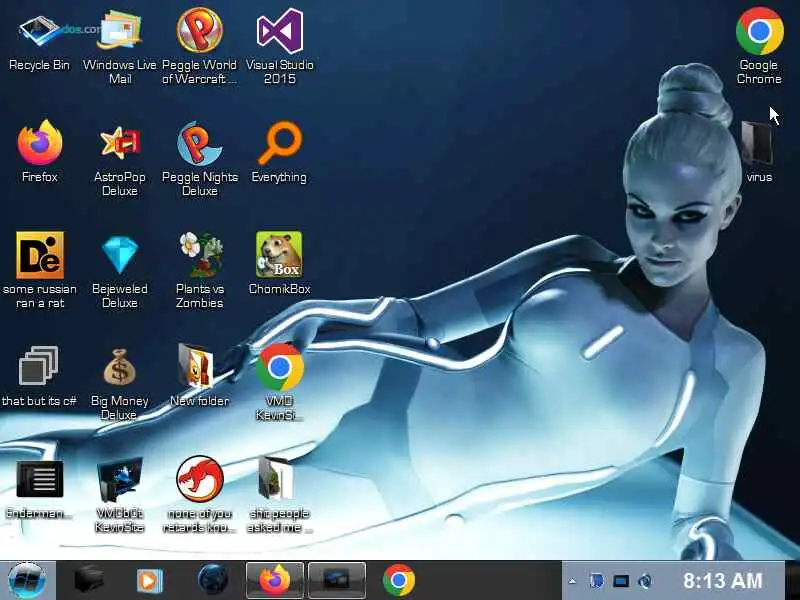
Task: Switch to the dark window taskbar button
Action: click(337, 580)
